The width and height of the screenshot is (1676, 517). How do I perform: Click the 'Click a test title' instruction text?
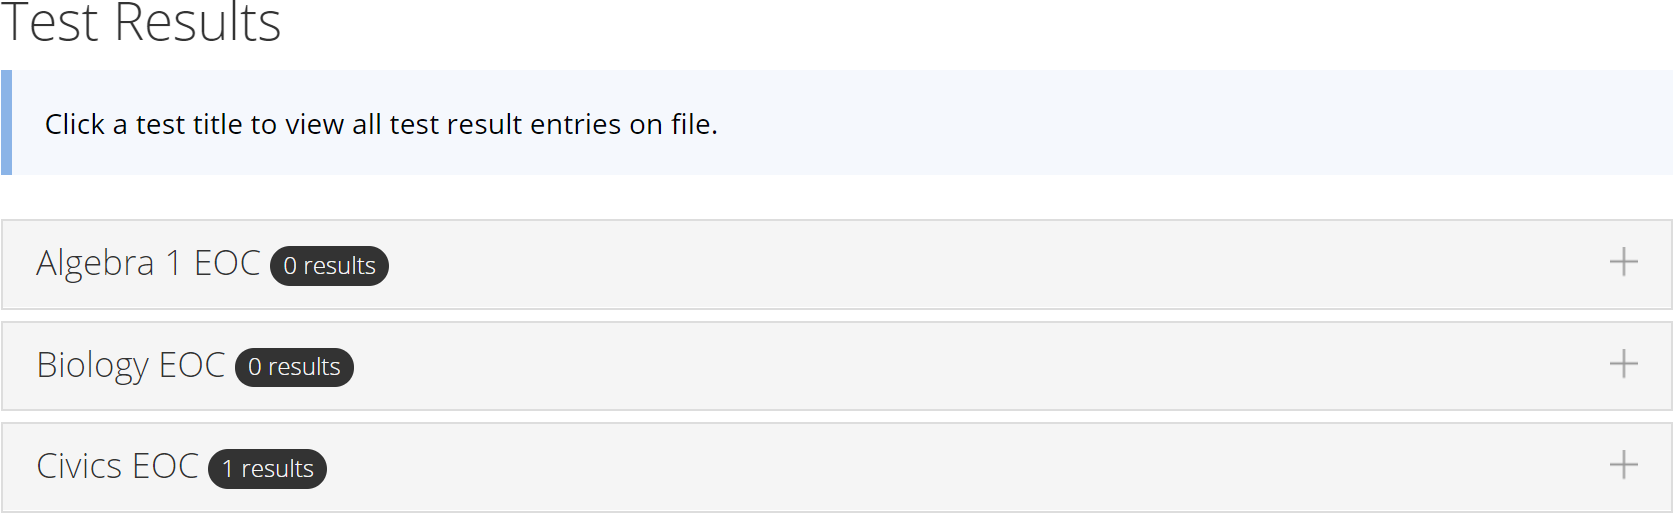381,124
